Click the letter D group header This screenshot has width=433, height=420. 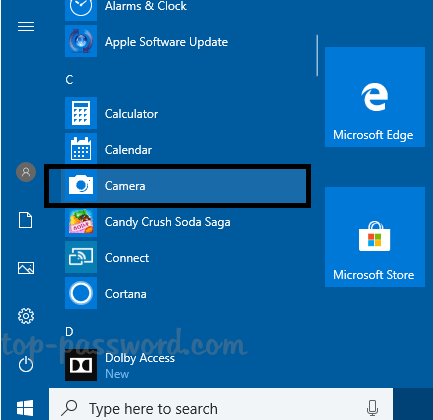(69, 332)
